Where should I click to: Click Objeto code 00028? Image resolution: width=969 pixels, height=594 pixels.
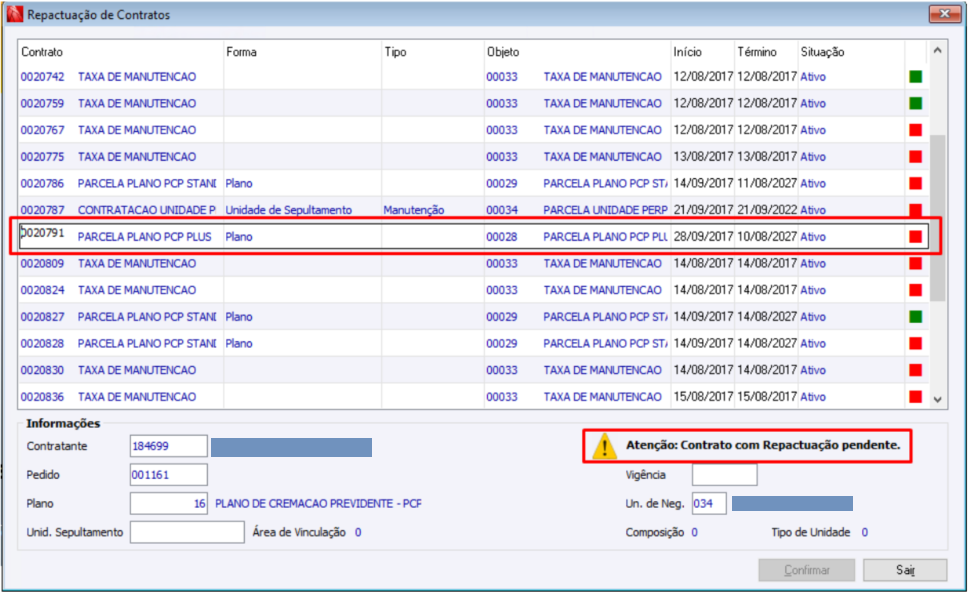502,237
